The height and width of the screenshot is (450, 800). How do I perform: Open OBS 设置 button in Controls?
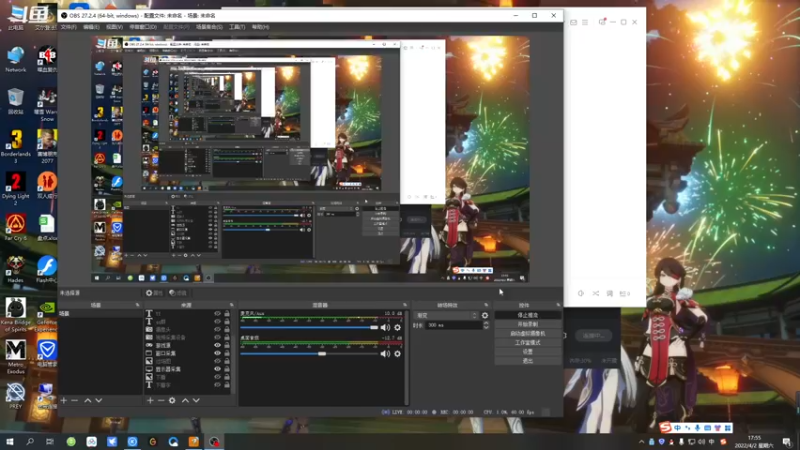528,352
